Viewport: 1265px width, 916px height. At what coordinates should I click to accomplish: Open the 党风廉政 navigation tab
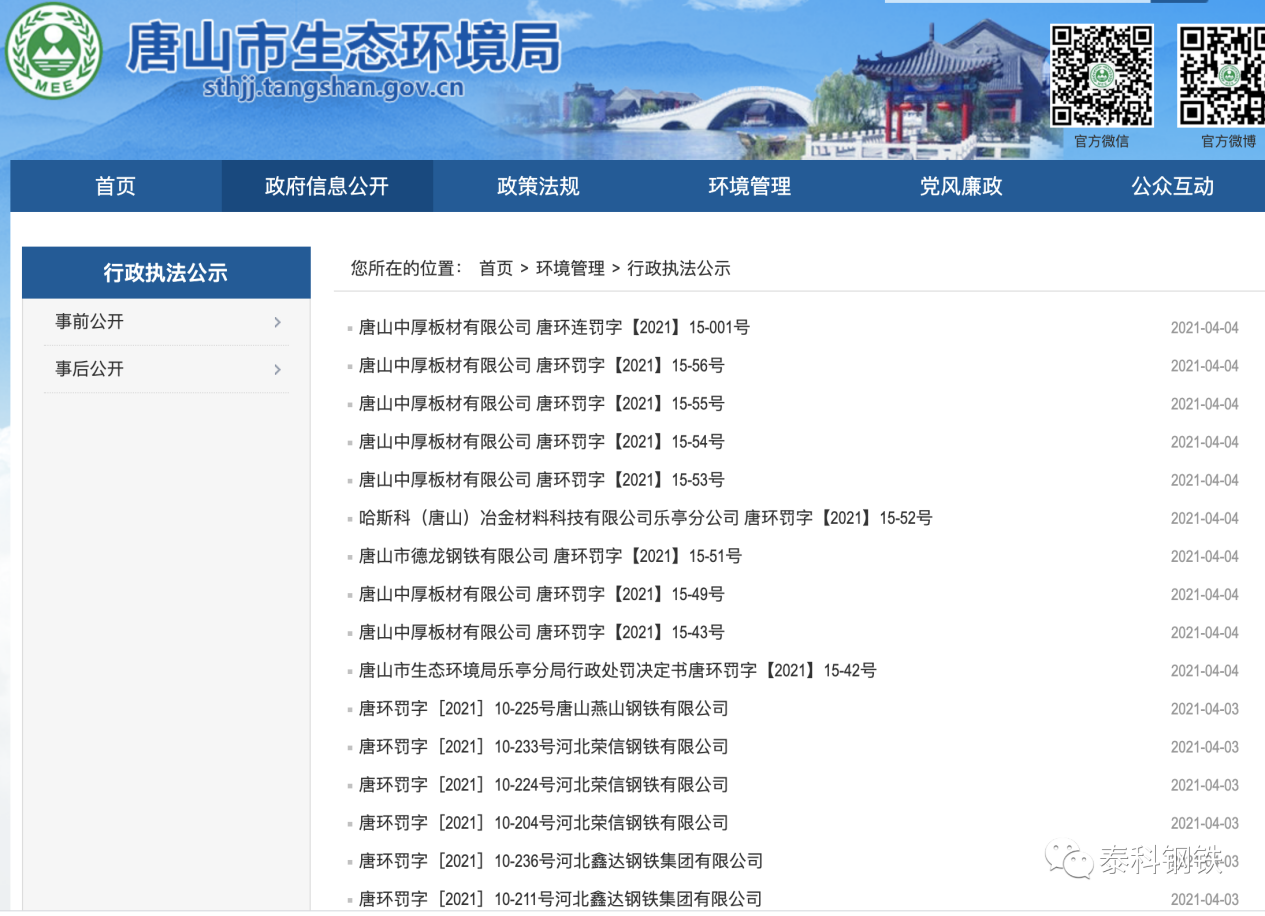[x=961, y=186]
